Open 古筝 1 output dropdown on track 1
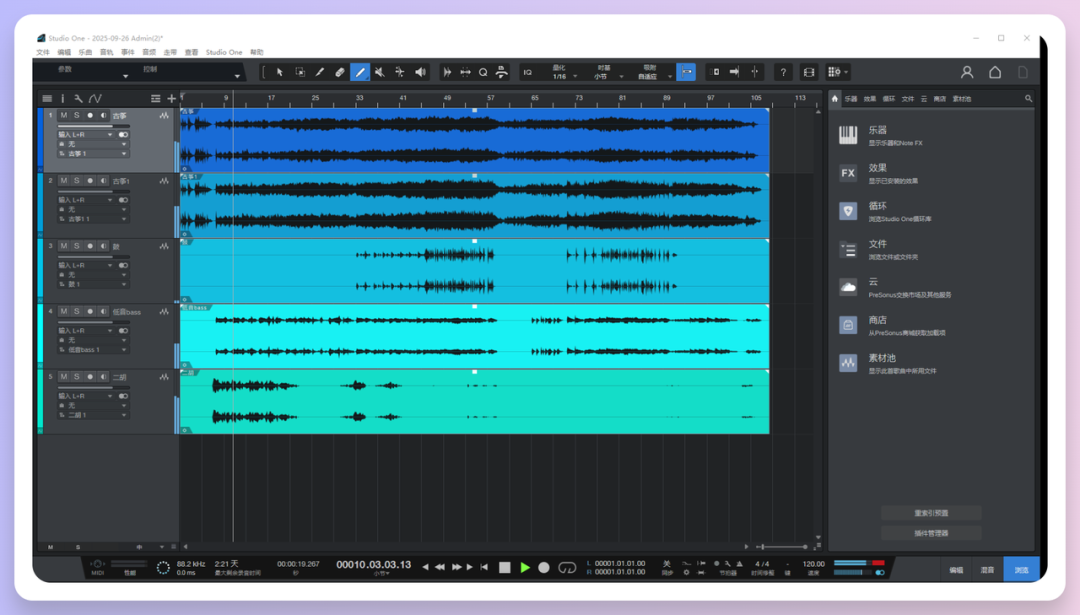 coord(92,154)
